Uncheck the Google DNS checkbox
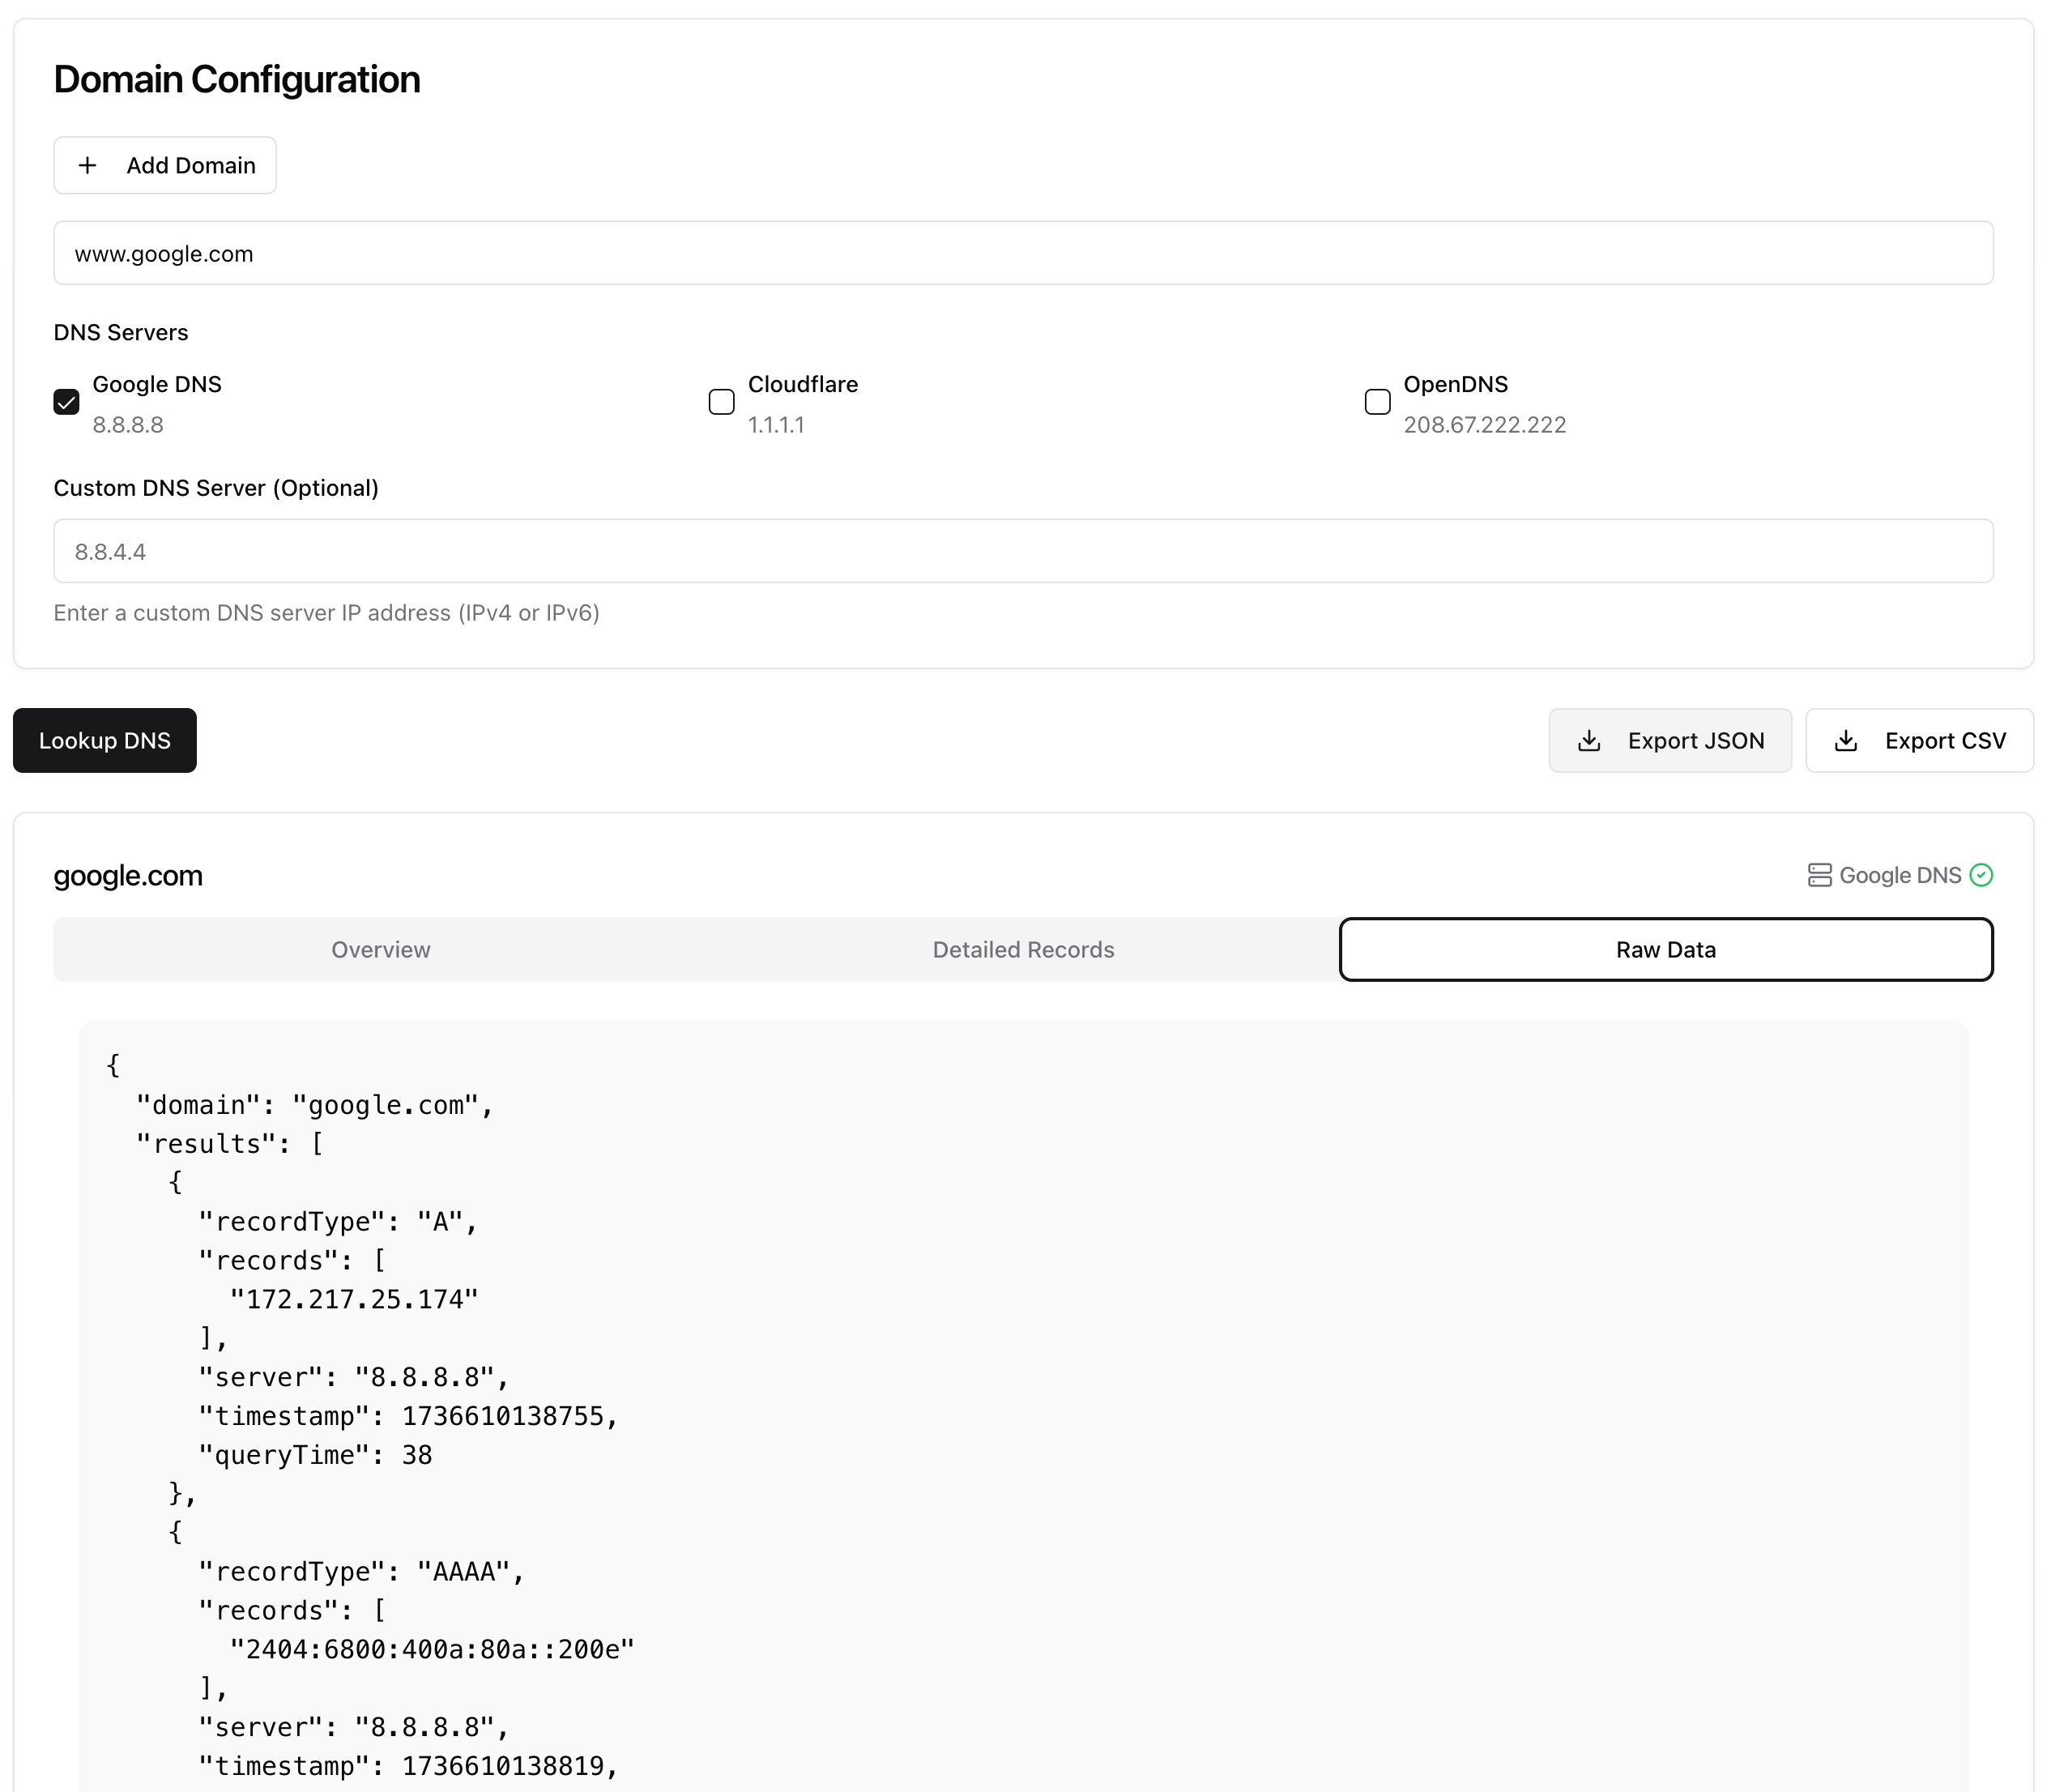The image size is (2051, 1792). pyautogui.click(x=66, y=402)
